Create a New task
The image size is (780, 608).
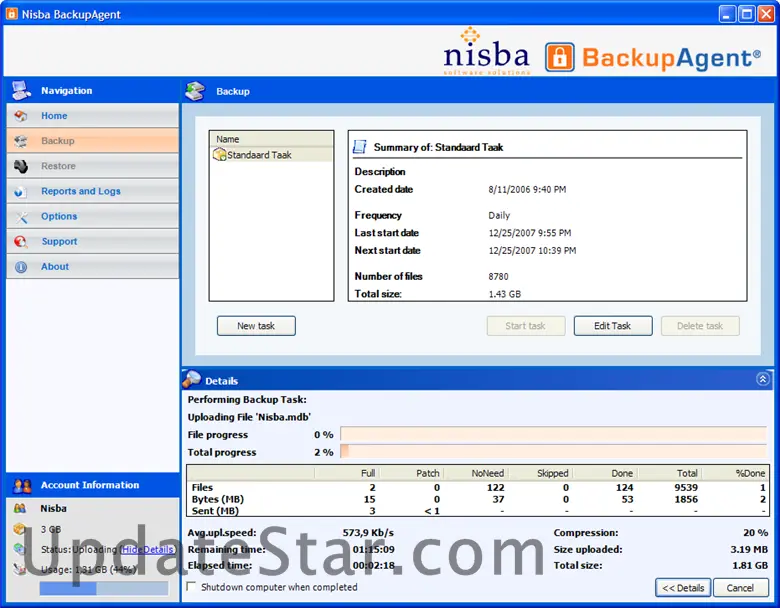256,326
